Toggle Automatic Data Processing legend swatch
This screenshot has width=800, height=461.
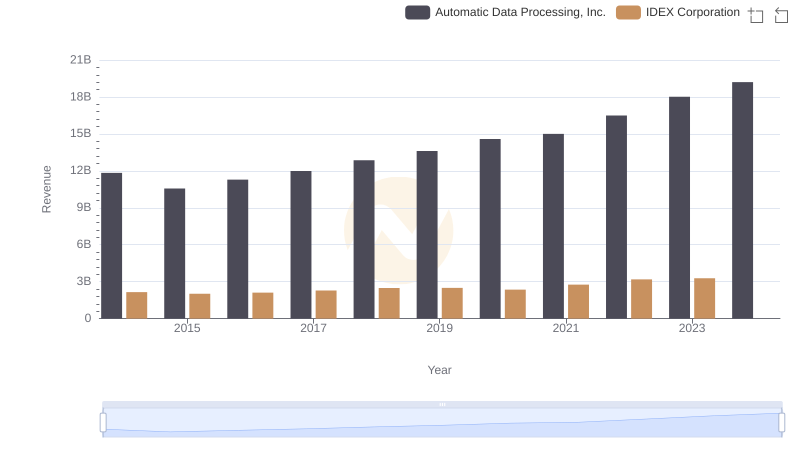point(417,12)
